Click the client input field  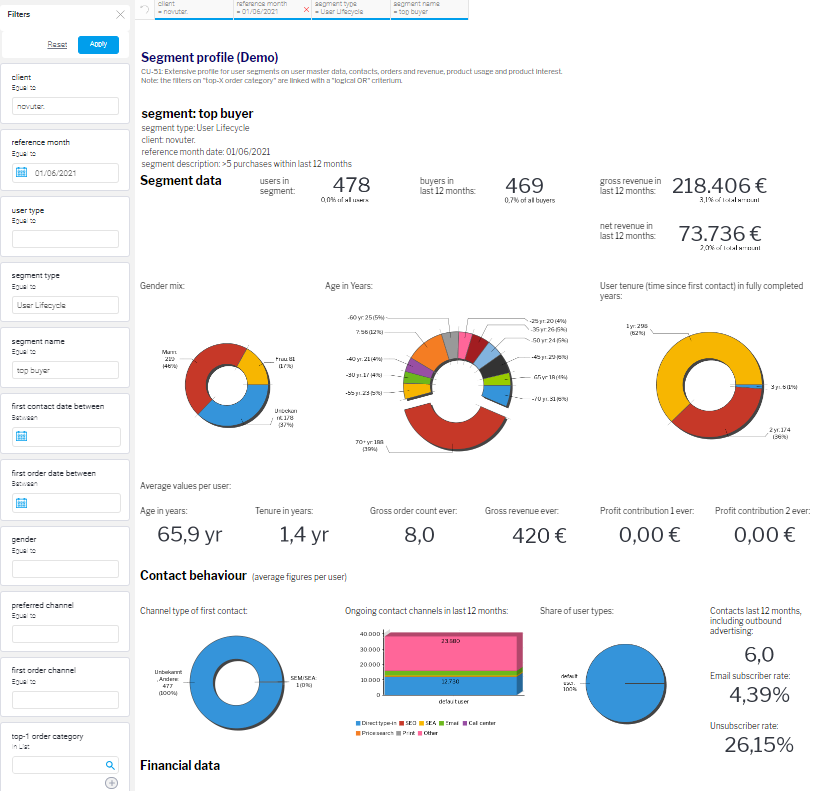click(65, 107)
